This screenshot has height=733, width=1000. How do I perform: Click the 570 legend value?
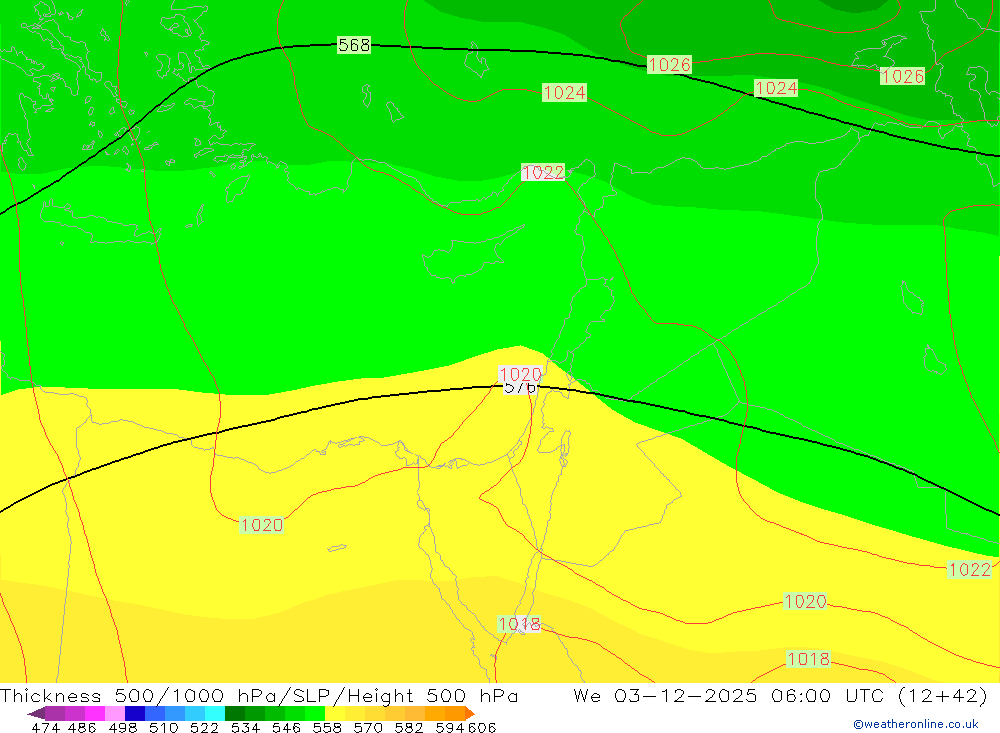367,727
